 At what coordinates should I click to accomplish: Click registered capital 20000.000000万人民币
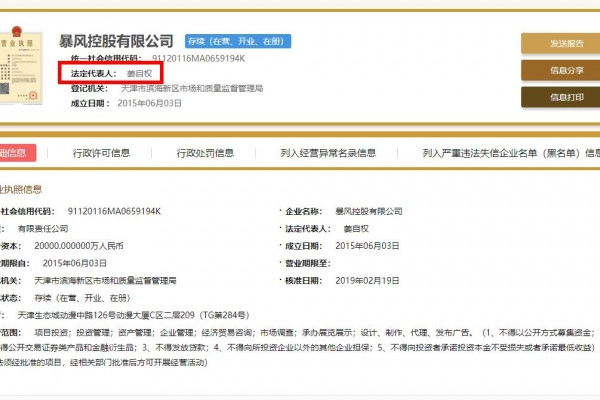point(79,246)
